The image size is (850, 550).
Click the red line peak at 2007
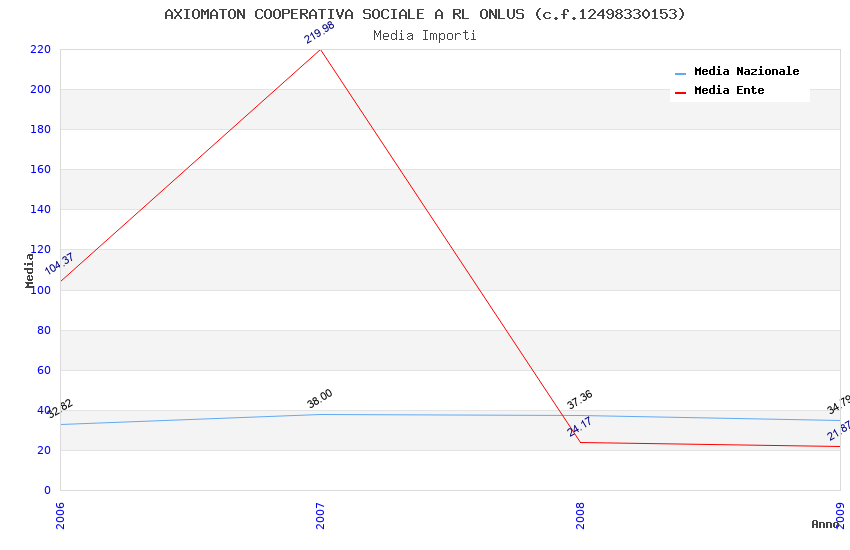pyautogui.click(x=320, y=50)
